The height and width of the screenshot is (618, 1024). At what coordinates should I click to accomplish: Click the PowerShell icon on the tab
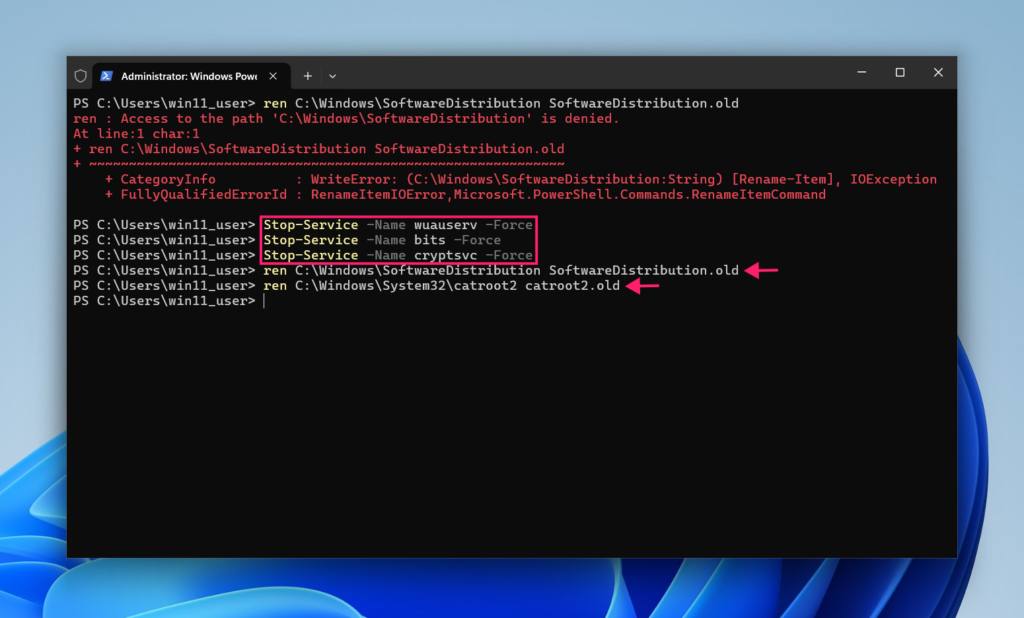click(106, 76)
